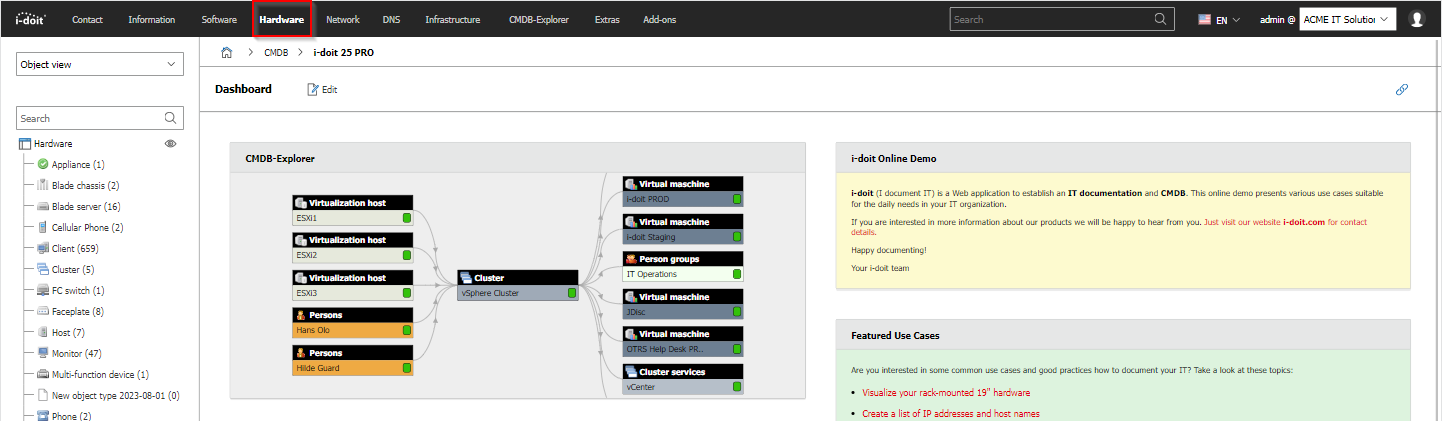Click the vSphere Cluster node icon
This screenshot has height=421, width=1442.
(x=466, y=278)
